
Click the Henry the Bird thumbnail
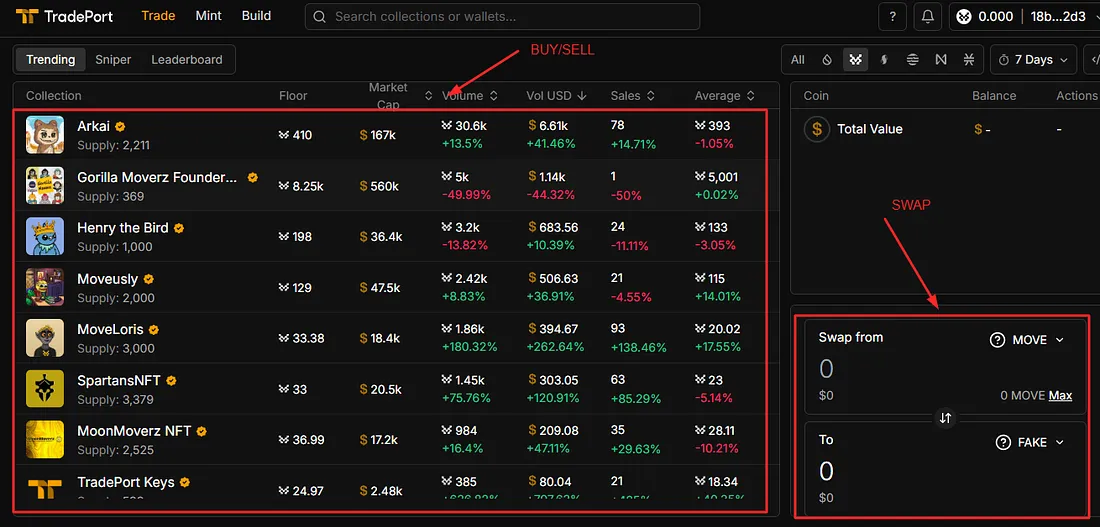(45, 236)
